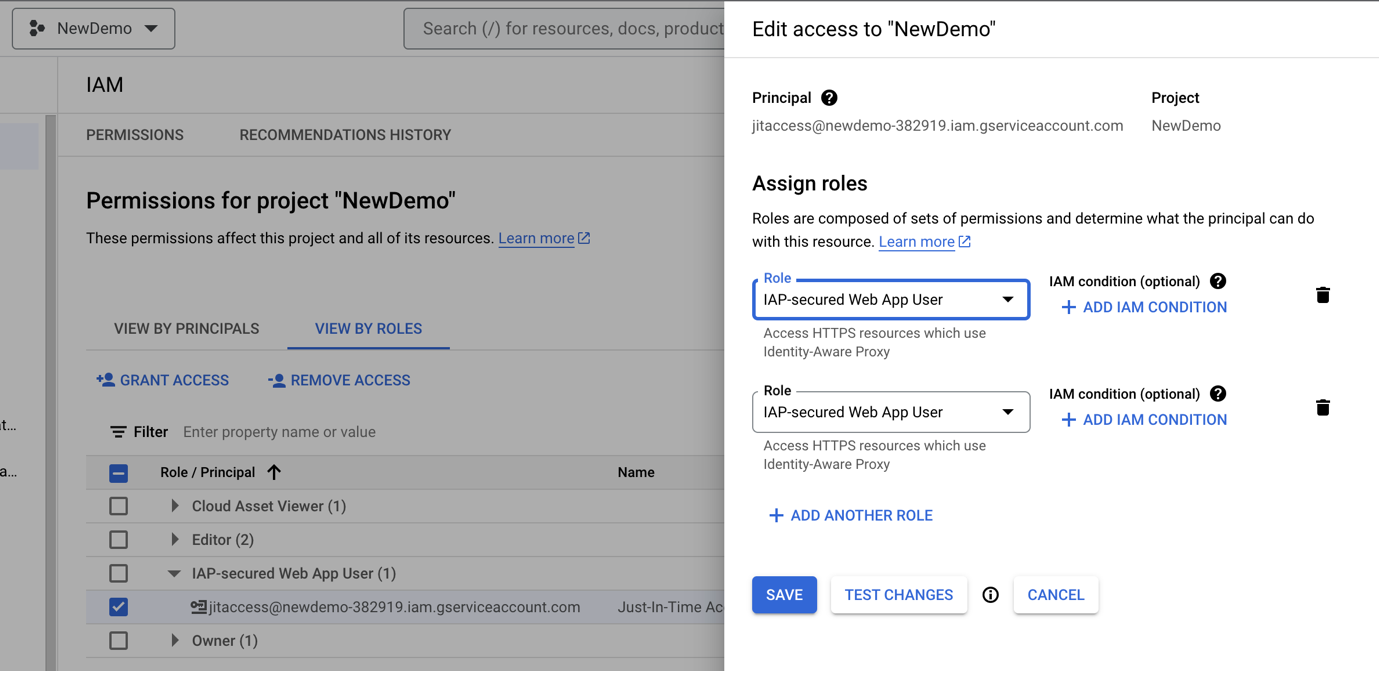The image size is (1384, 675).
Task: Delete the second role with trash icon
Action: [1322, 408]
